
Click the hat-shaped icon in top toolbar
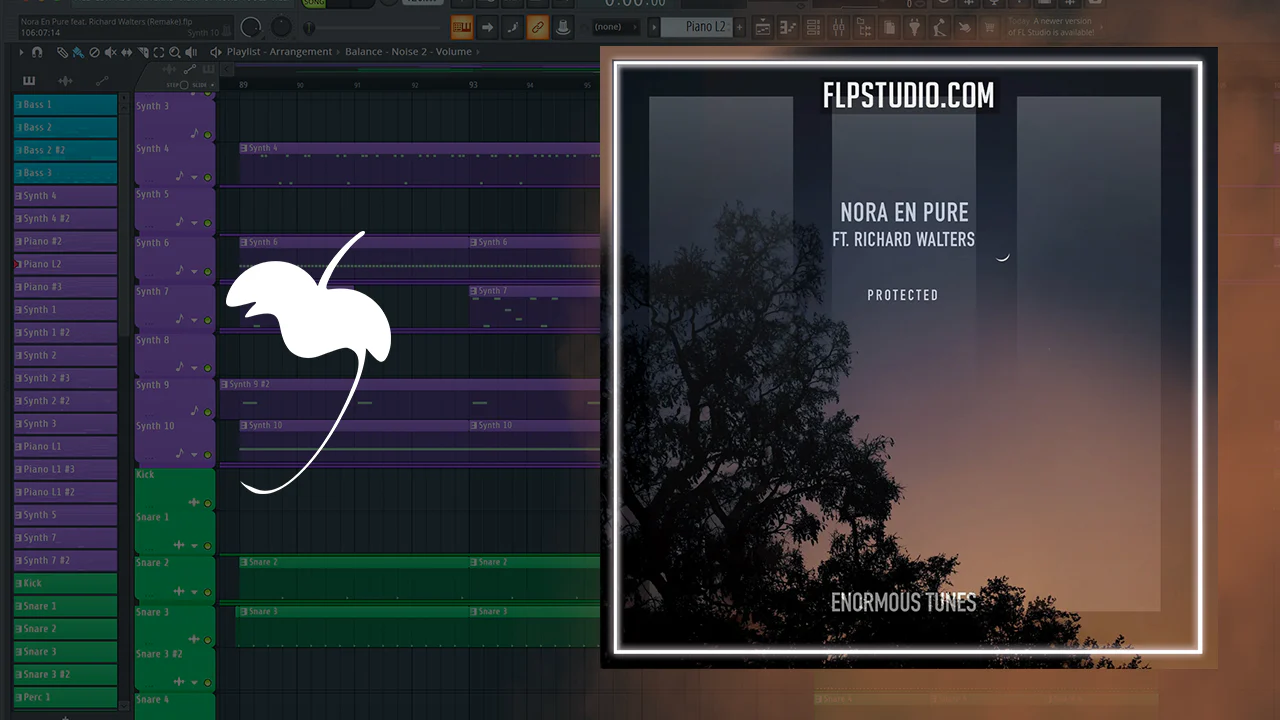click(x=563, y=27)
